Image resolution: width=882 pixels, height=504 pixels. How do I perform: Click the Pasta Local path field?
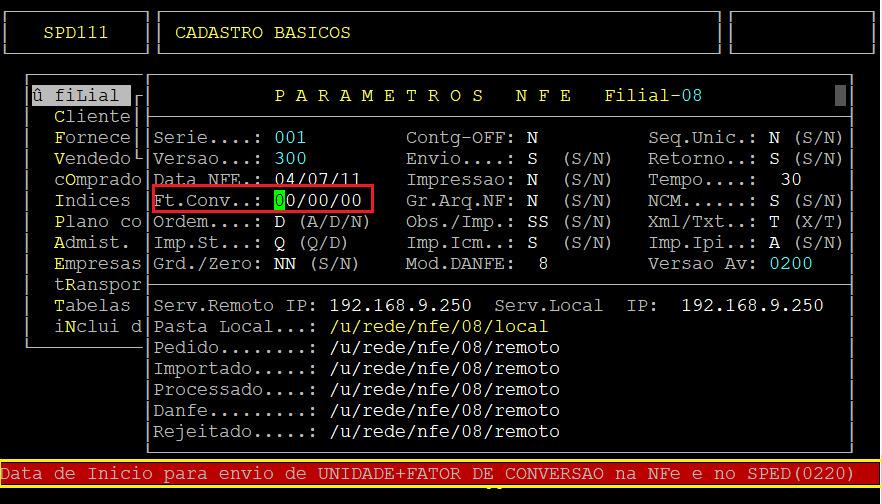click(x=439, y=327)
